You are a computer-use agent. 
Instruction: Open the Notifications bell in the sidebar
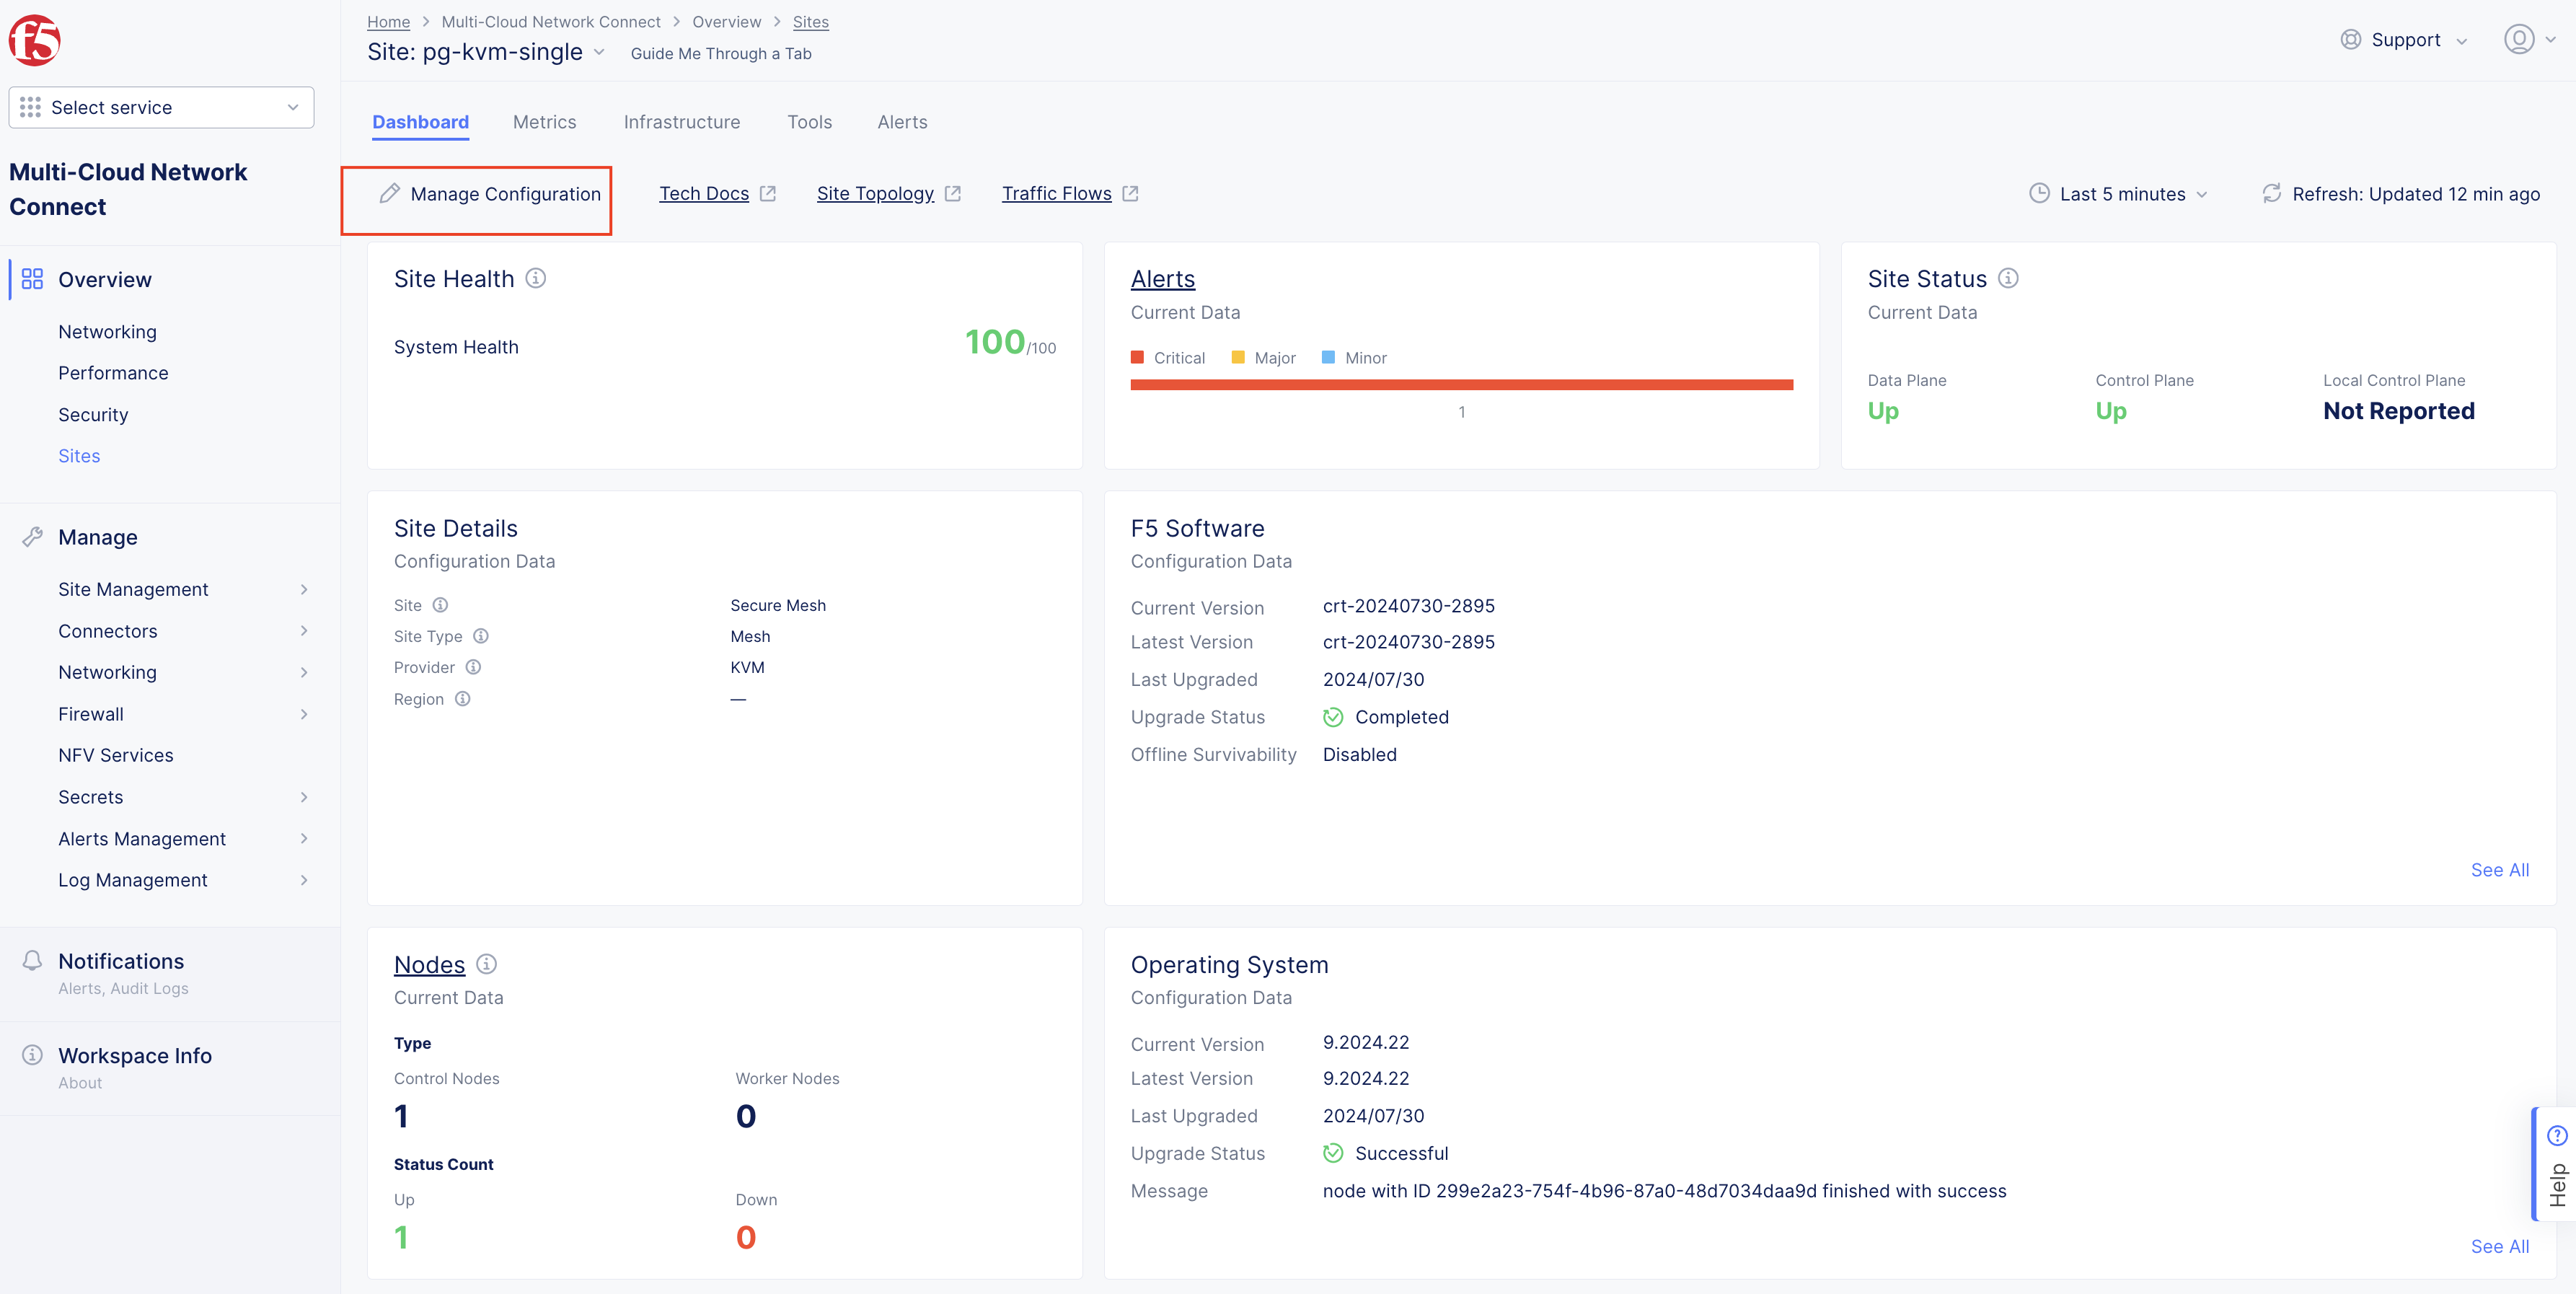[x=33, y=959]
